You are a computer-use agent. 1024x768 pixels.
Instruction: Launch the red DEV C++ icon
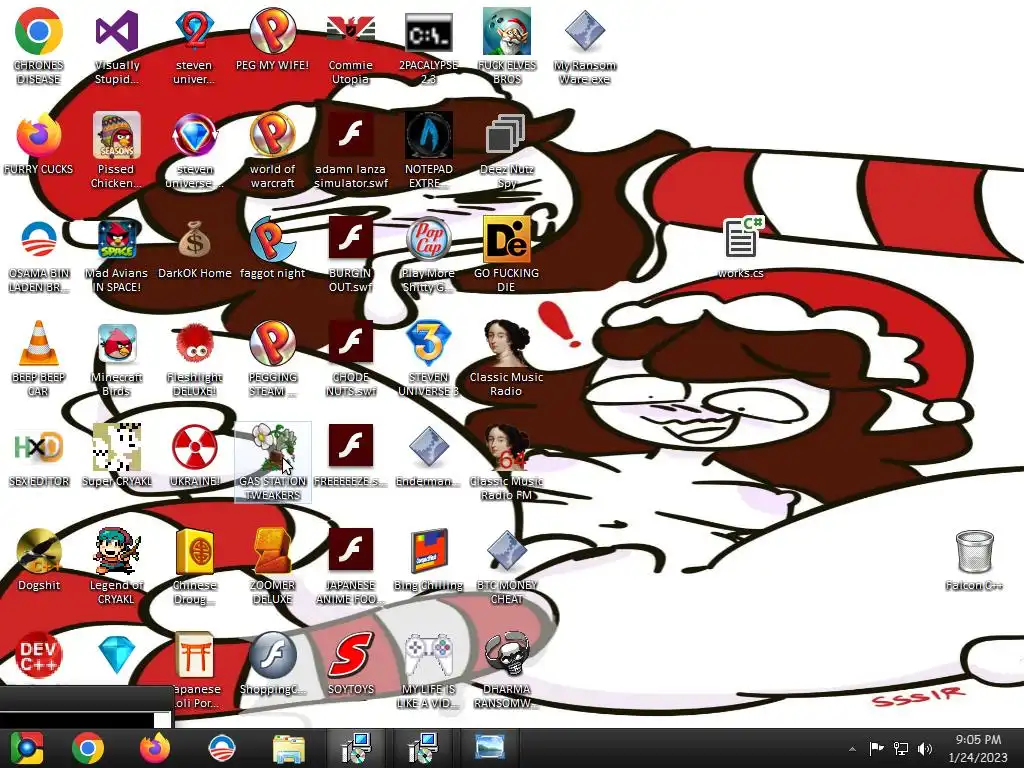click(39, 655)
